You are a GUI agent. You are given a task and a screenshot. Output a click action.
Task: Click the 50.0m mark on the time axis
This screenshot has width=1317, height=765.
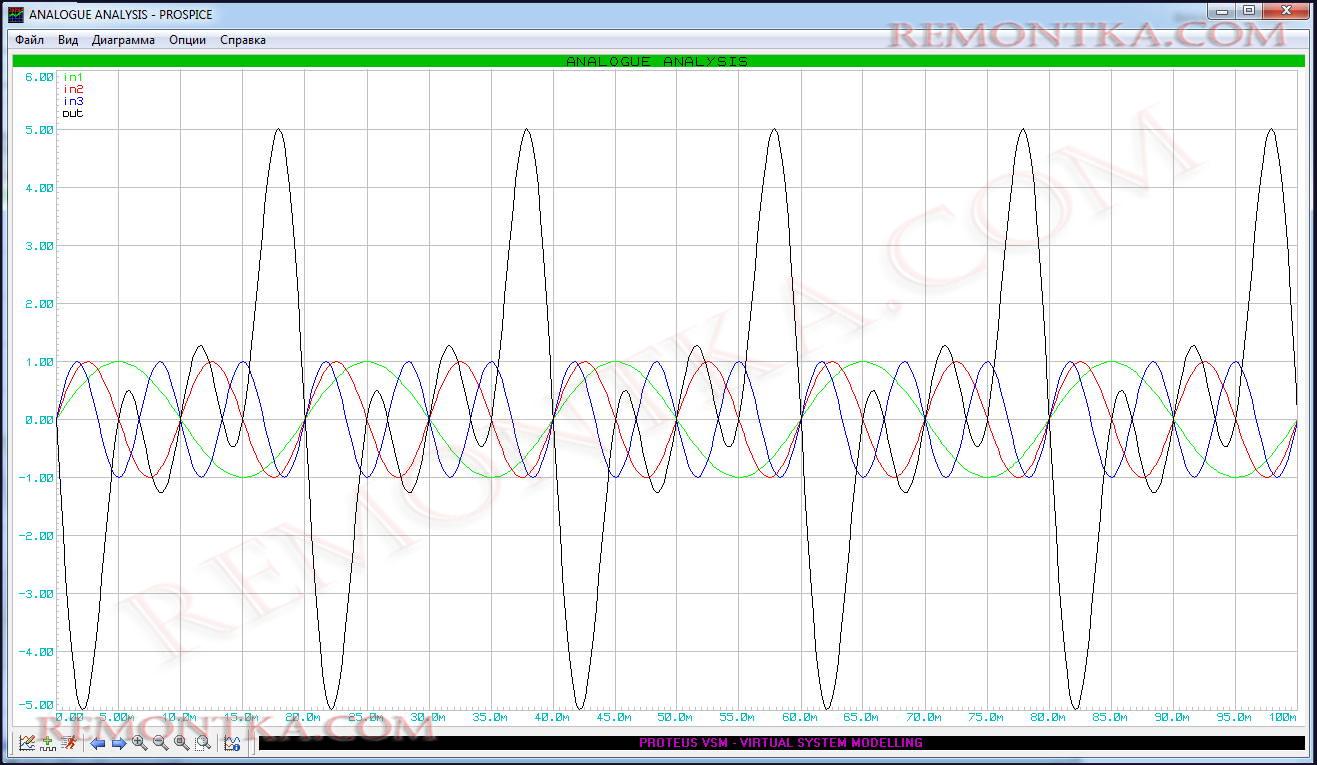(x=675, y=717)
